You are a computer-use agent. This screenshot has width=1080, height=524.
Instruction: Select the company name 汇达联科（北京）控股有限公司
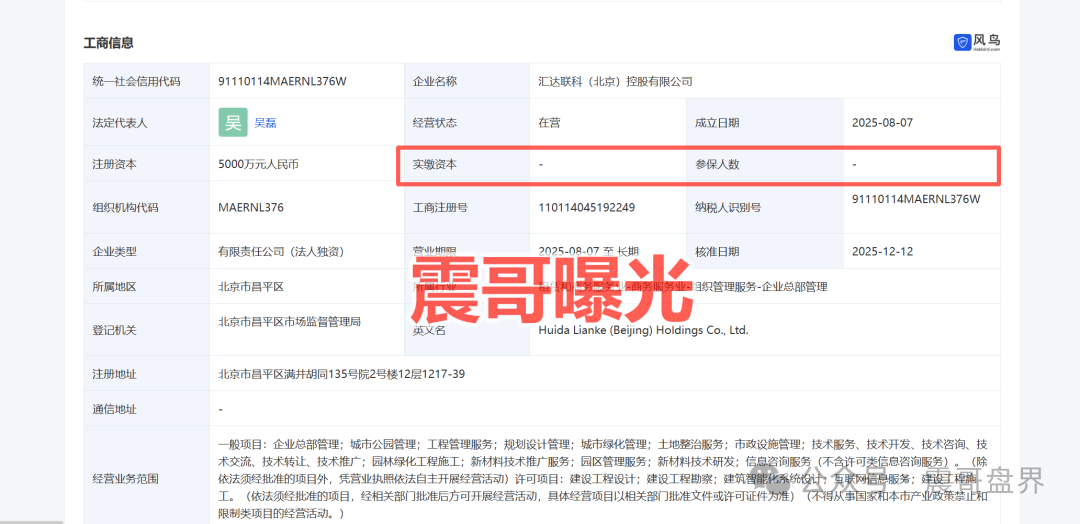click(615, 81)
